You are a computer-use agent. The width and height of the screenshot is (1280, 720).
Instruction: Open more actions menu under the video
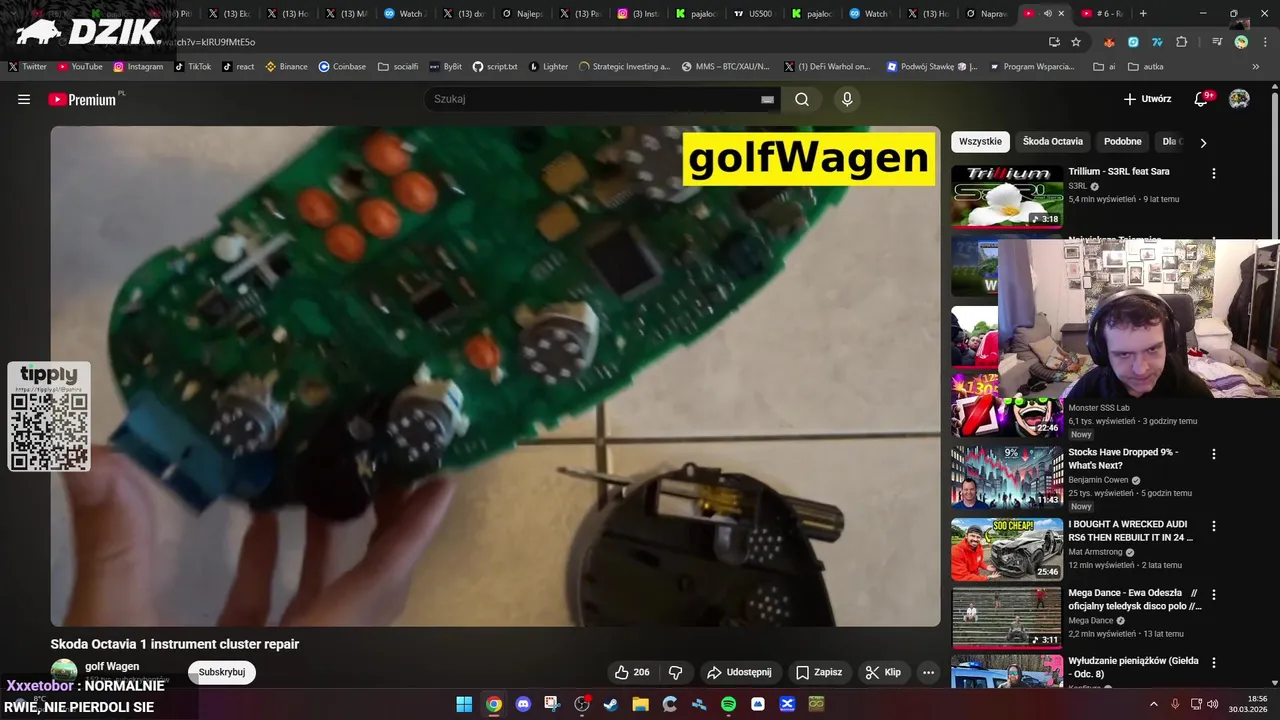[928, 672]
